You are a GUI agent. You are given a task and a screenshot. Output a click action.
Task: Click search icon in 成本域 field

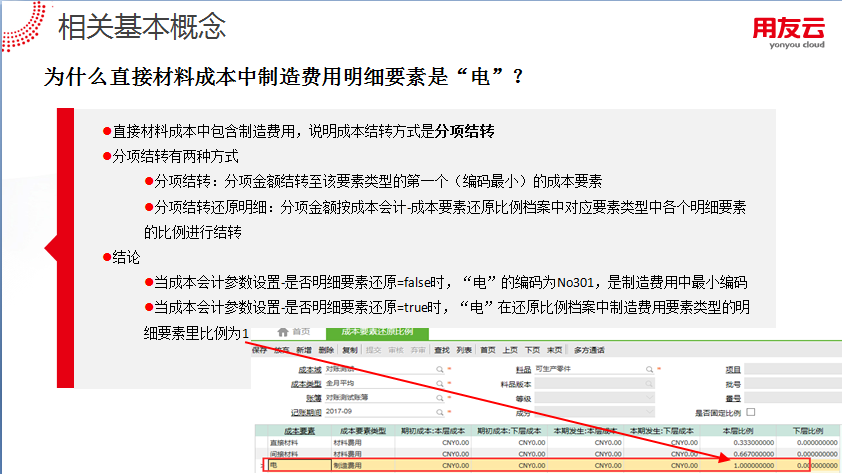click(440, 369)
